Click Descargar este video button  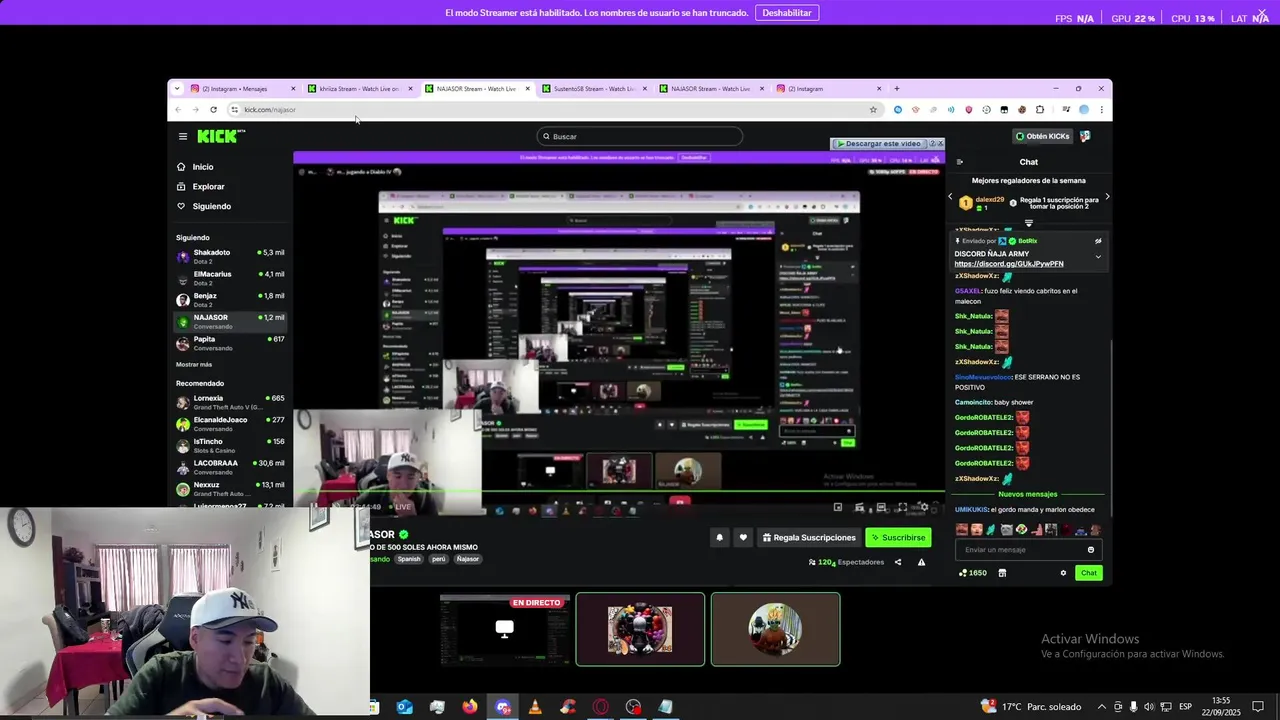(879, 144)
